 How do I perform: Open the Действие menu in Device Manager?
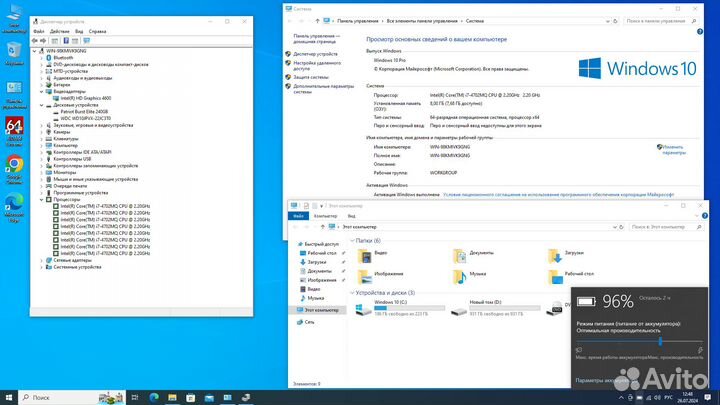click(x=60, y=31)
